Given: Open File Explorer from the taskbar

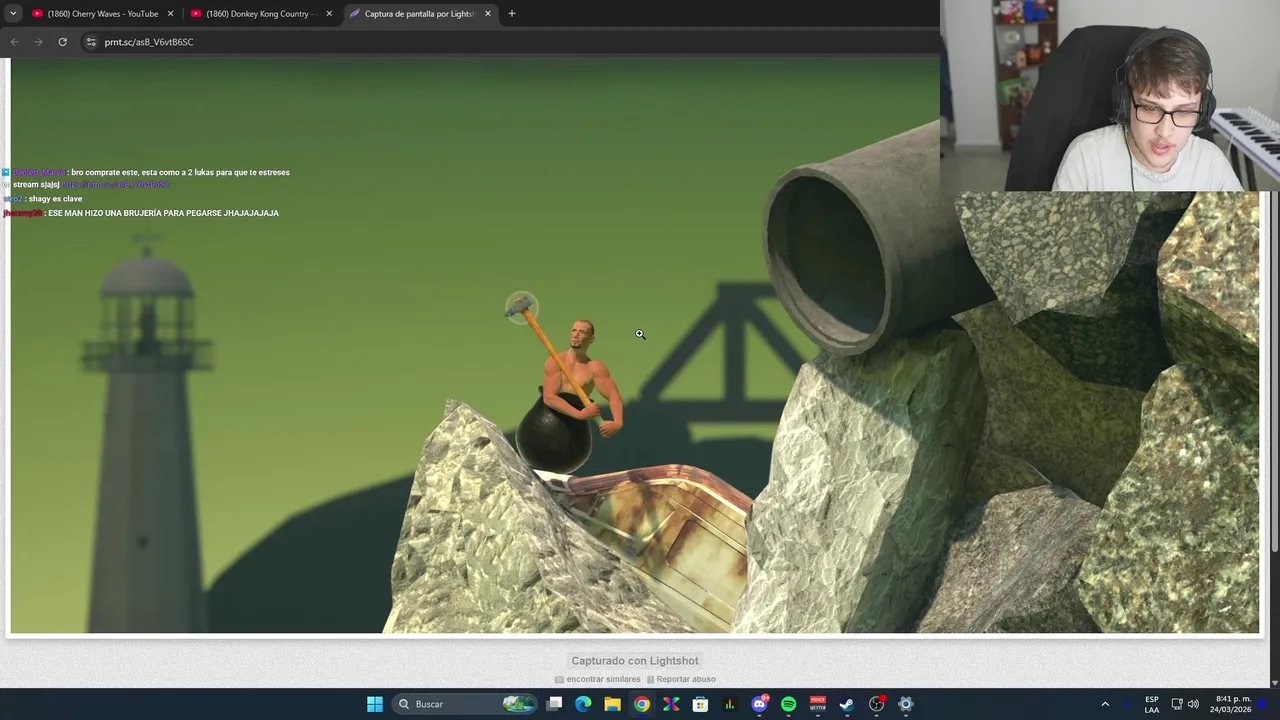Looking at the screenshot, I should point(612,704).
